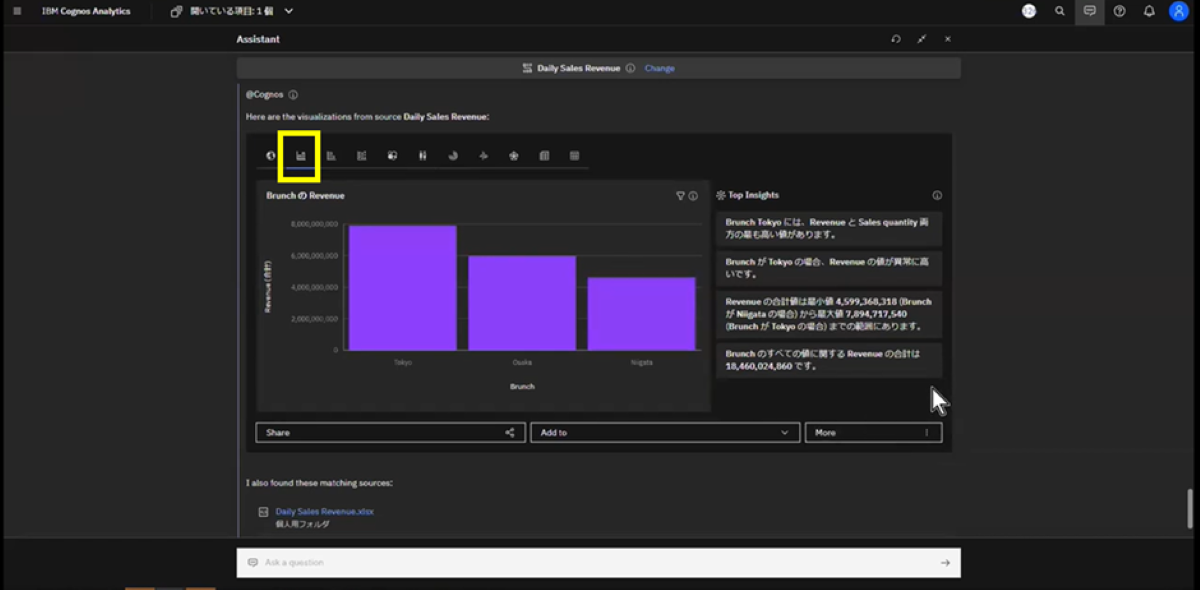Open the chart filter funnel icon
The image size is (1200, 590).
(x=680, y=196)
